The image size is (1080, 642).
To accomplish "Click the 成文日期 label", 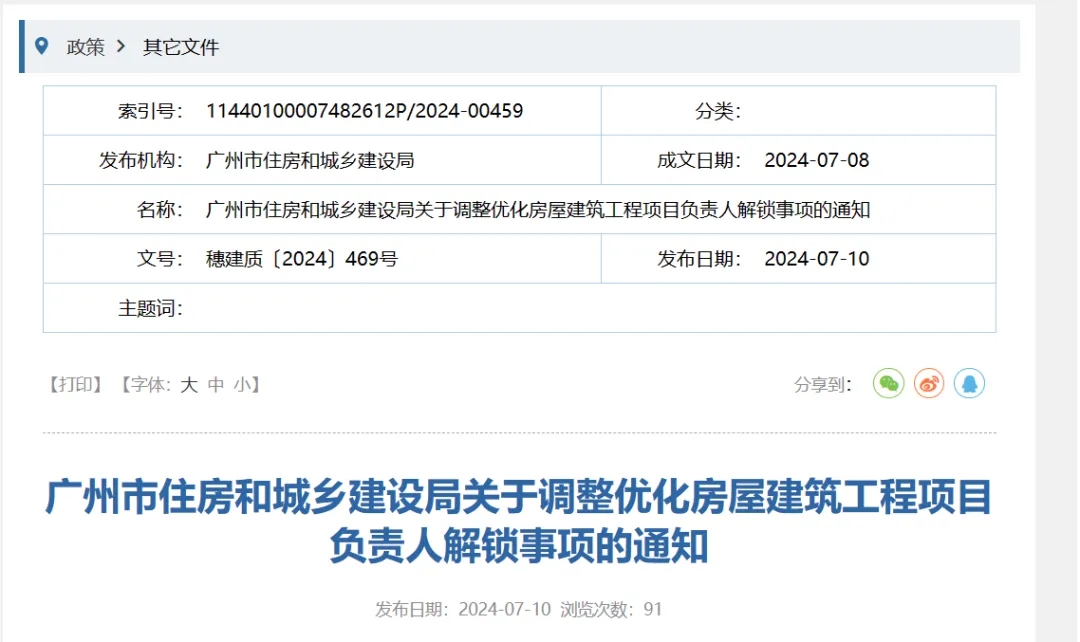I will [x=699, y=160].
